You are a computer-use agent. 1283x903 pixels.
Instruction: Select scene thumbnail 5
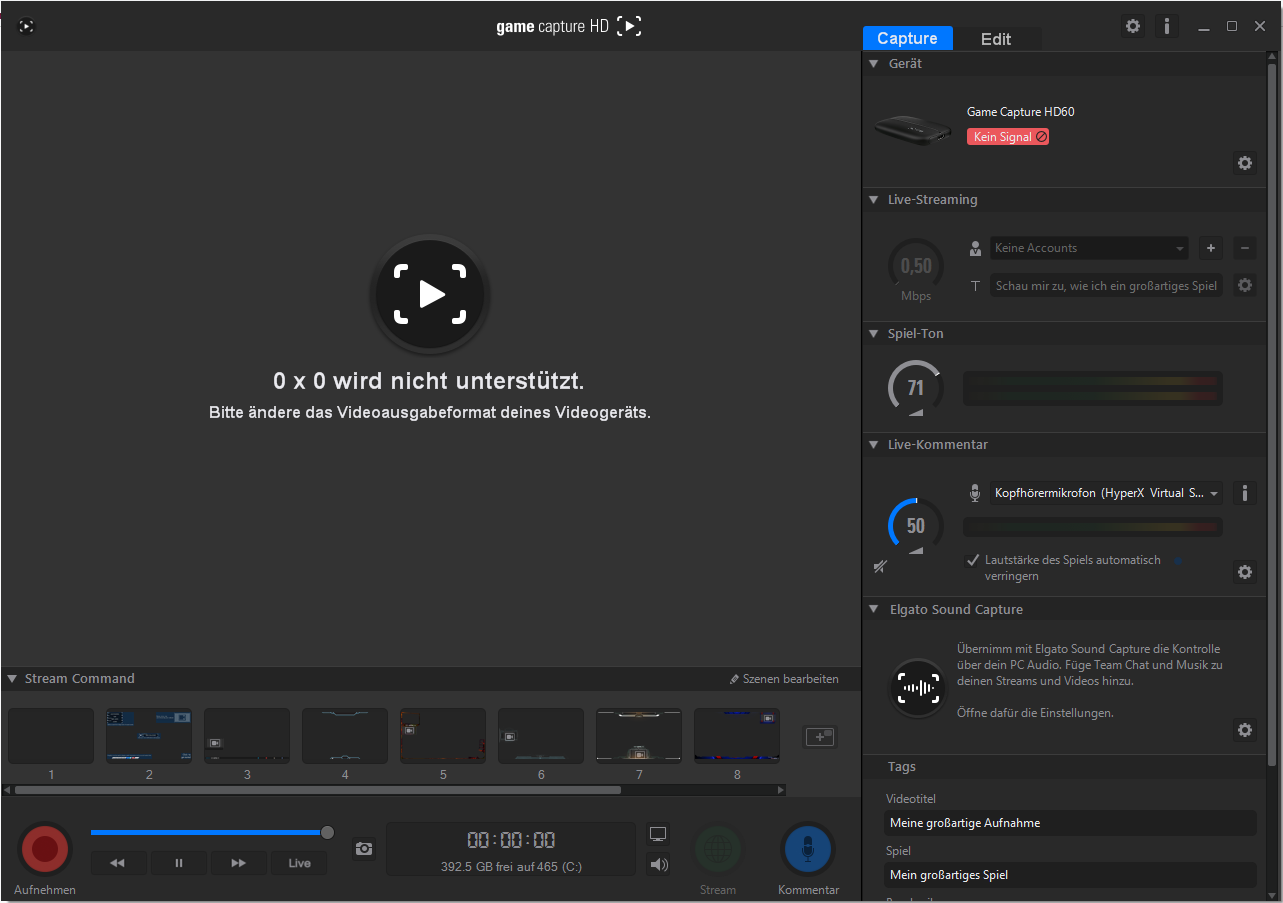tap(443, 736)
